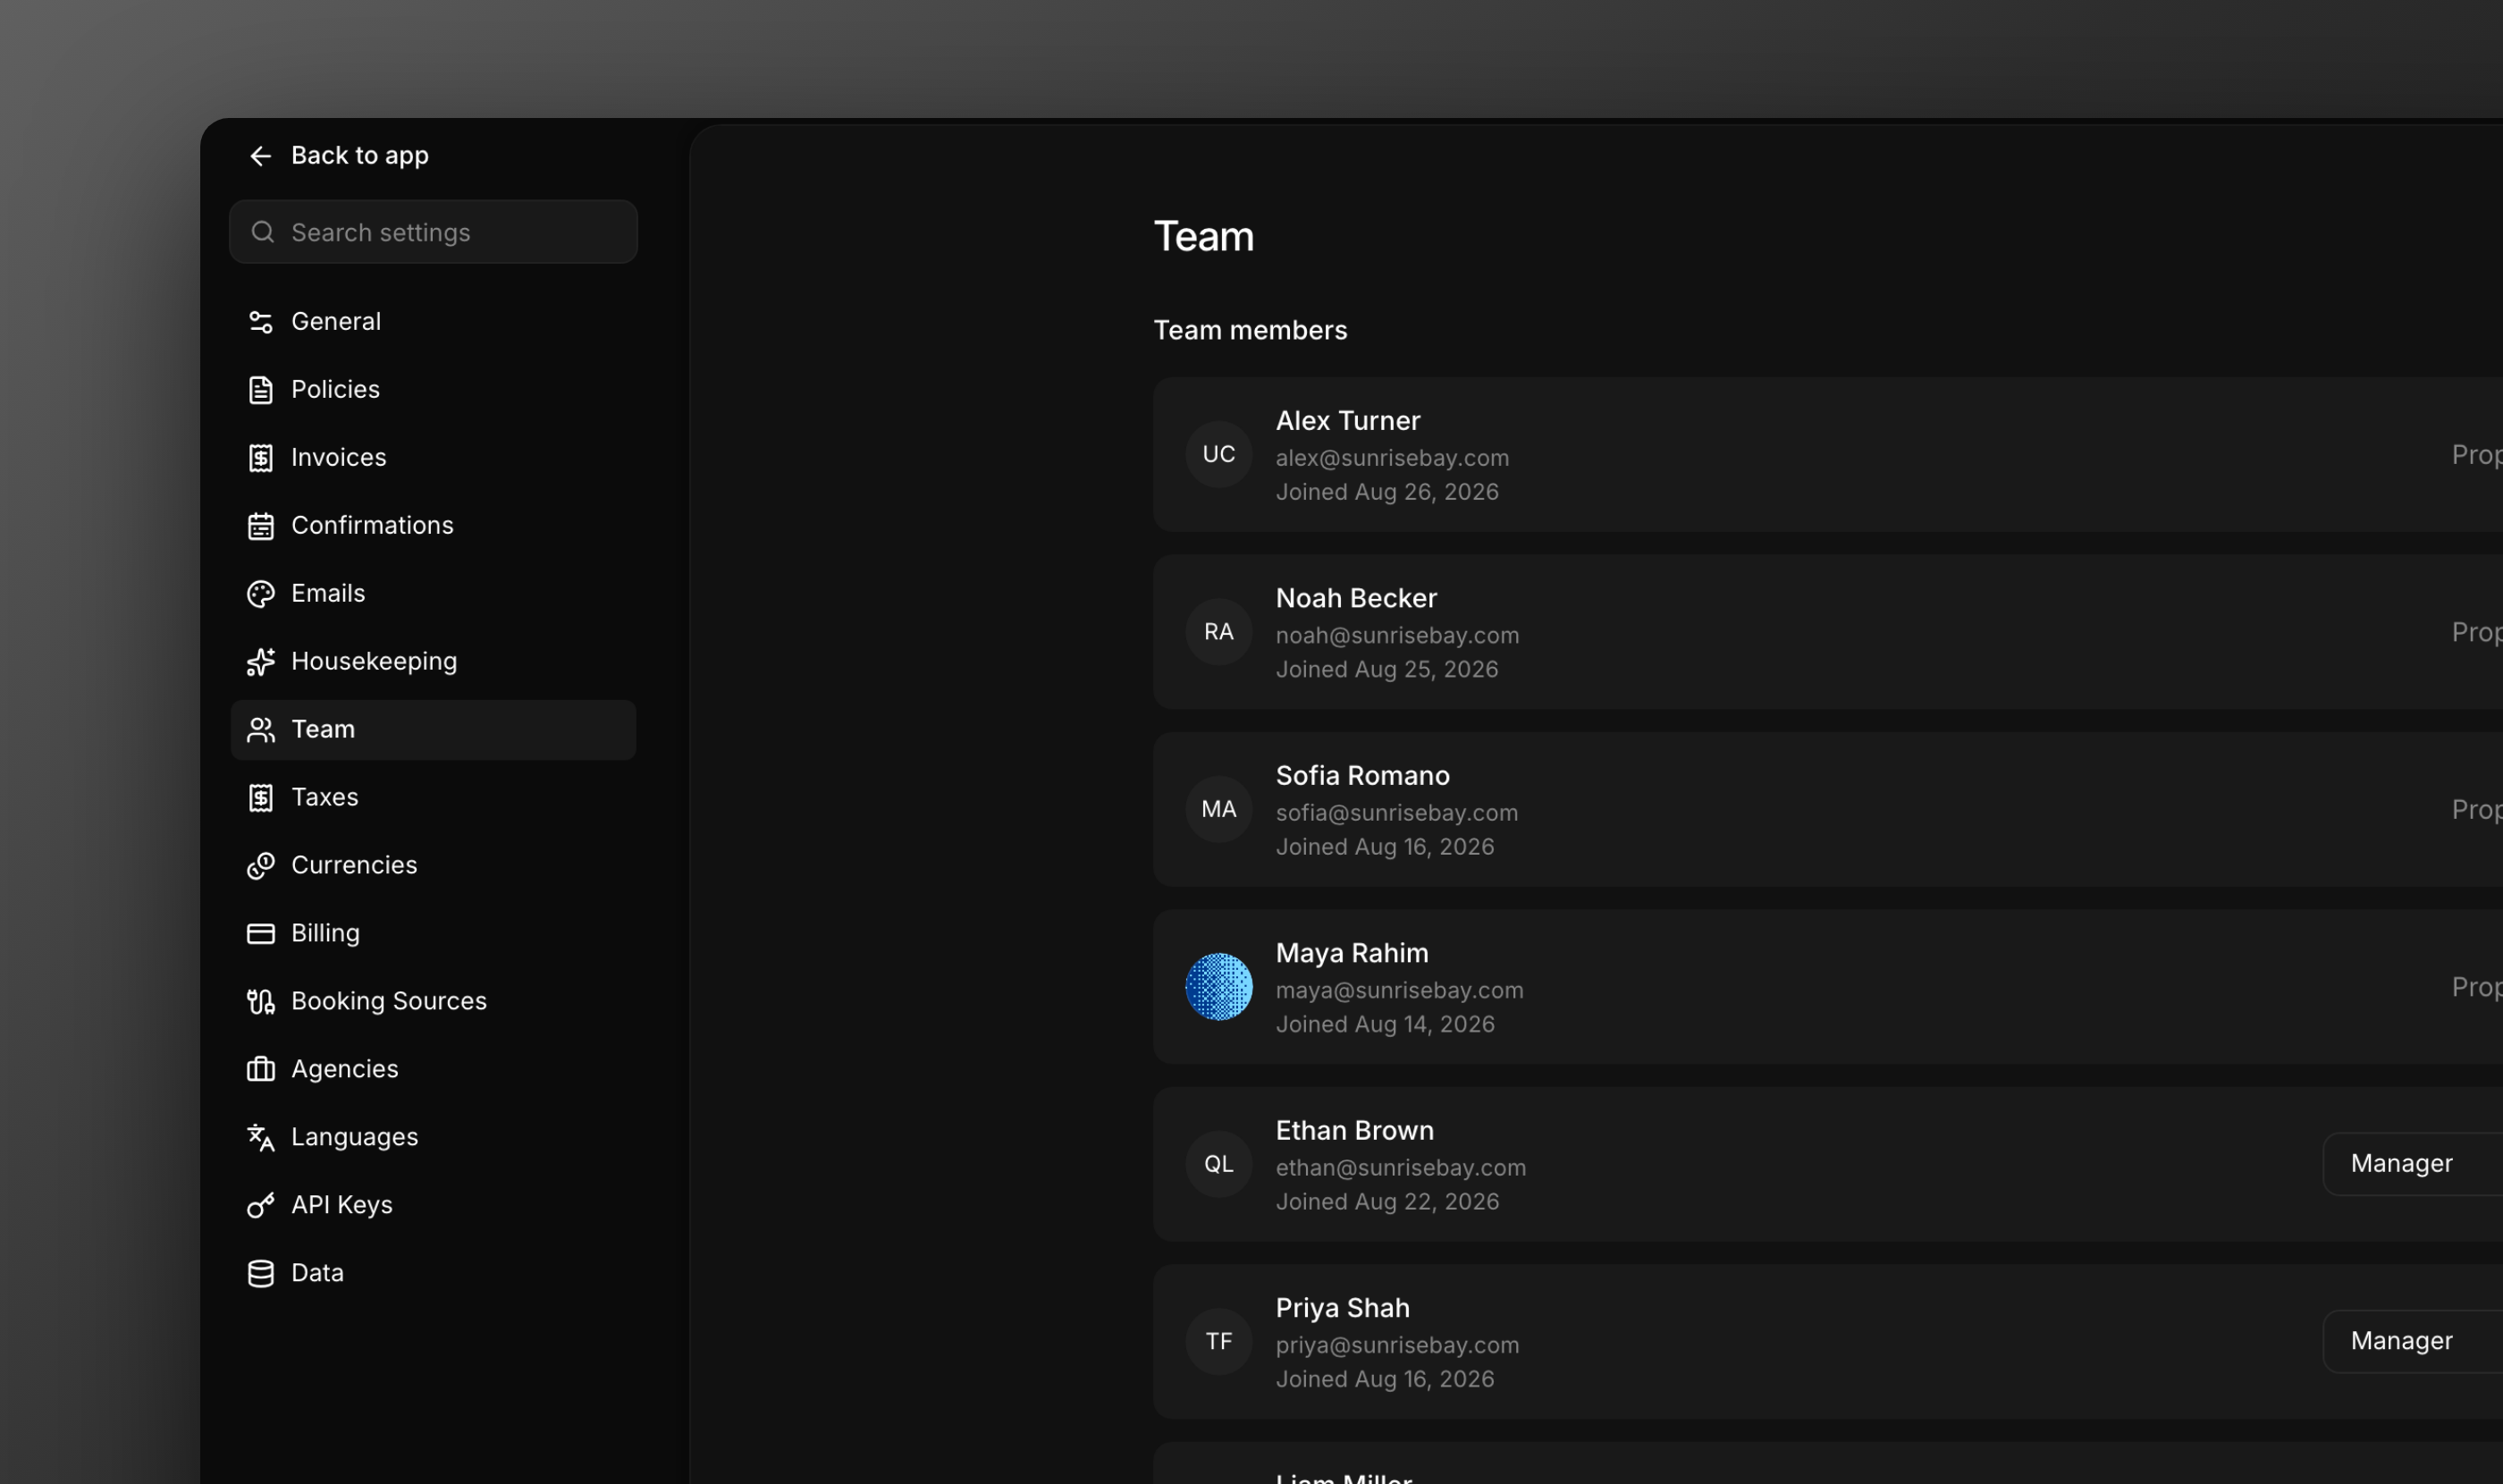This screenshot has width=2503, height=1484.
Task: Click alex@sunrisebay.com email
Action: tap(1392, 458)
